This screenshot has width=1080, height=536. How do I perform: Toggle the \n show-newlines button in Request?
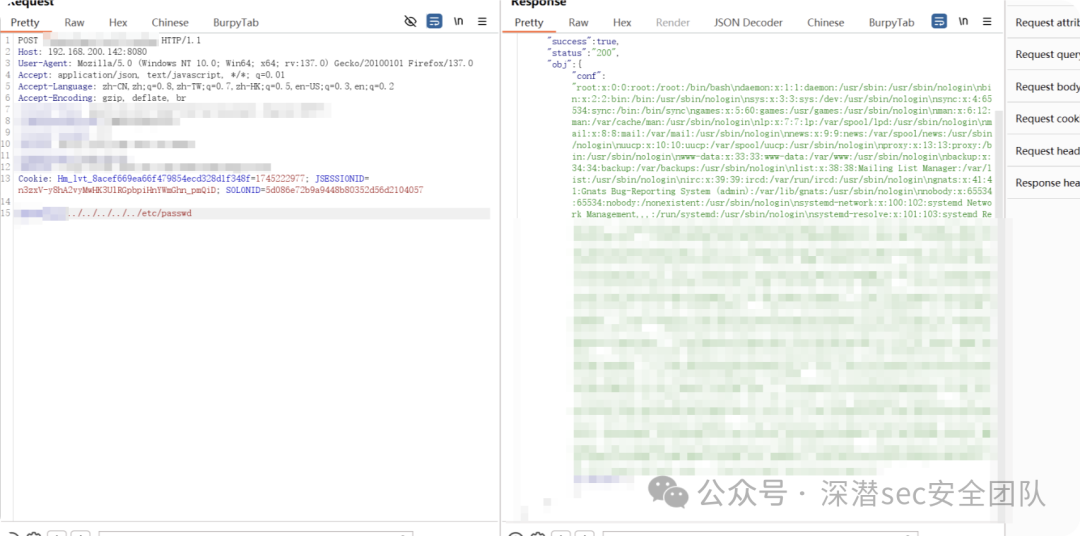point(458,21)
